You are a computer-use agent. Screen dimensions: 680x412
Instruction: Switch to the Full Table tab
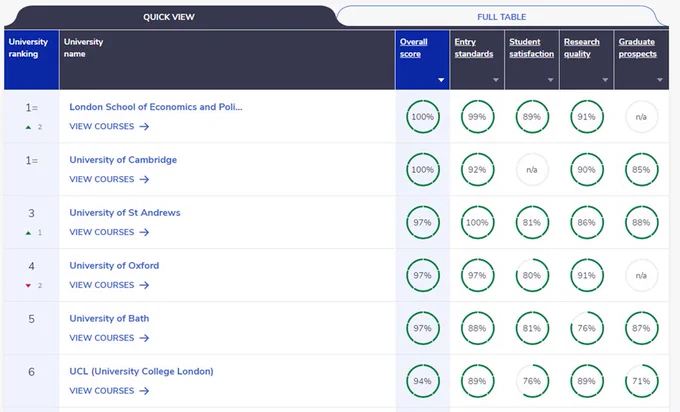coord(501,17)
